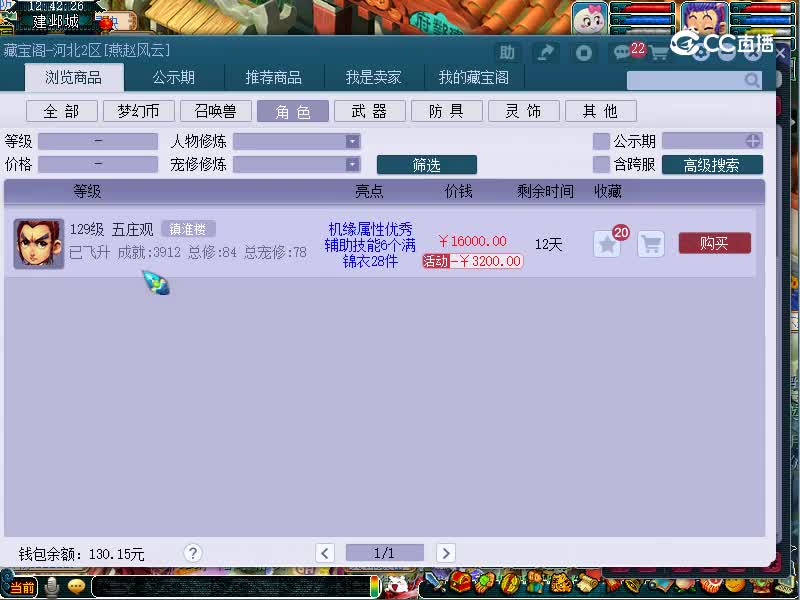Click the round shield icon in bottom toolbar

(509, 582)
